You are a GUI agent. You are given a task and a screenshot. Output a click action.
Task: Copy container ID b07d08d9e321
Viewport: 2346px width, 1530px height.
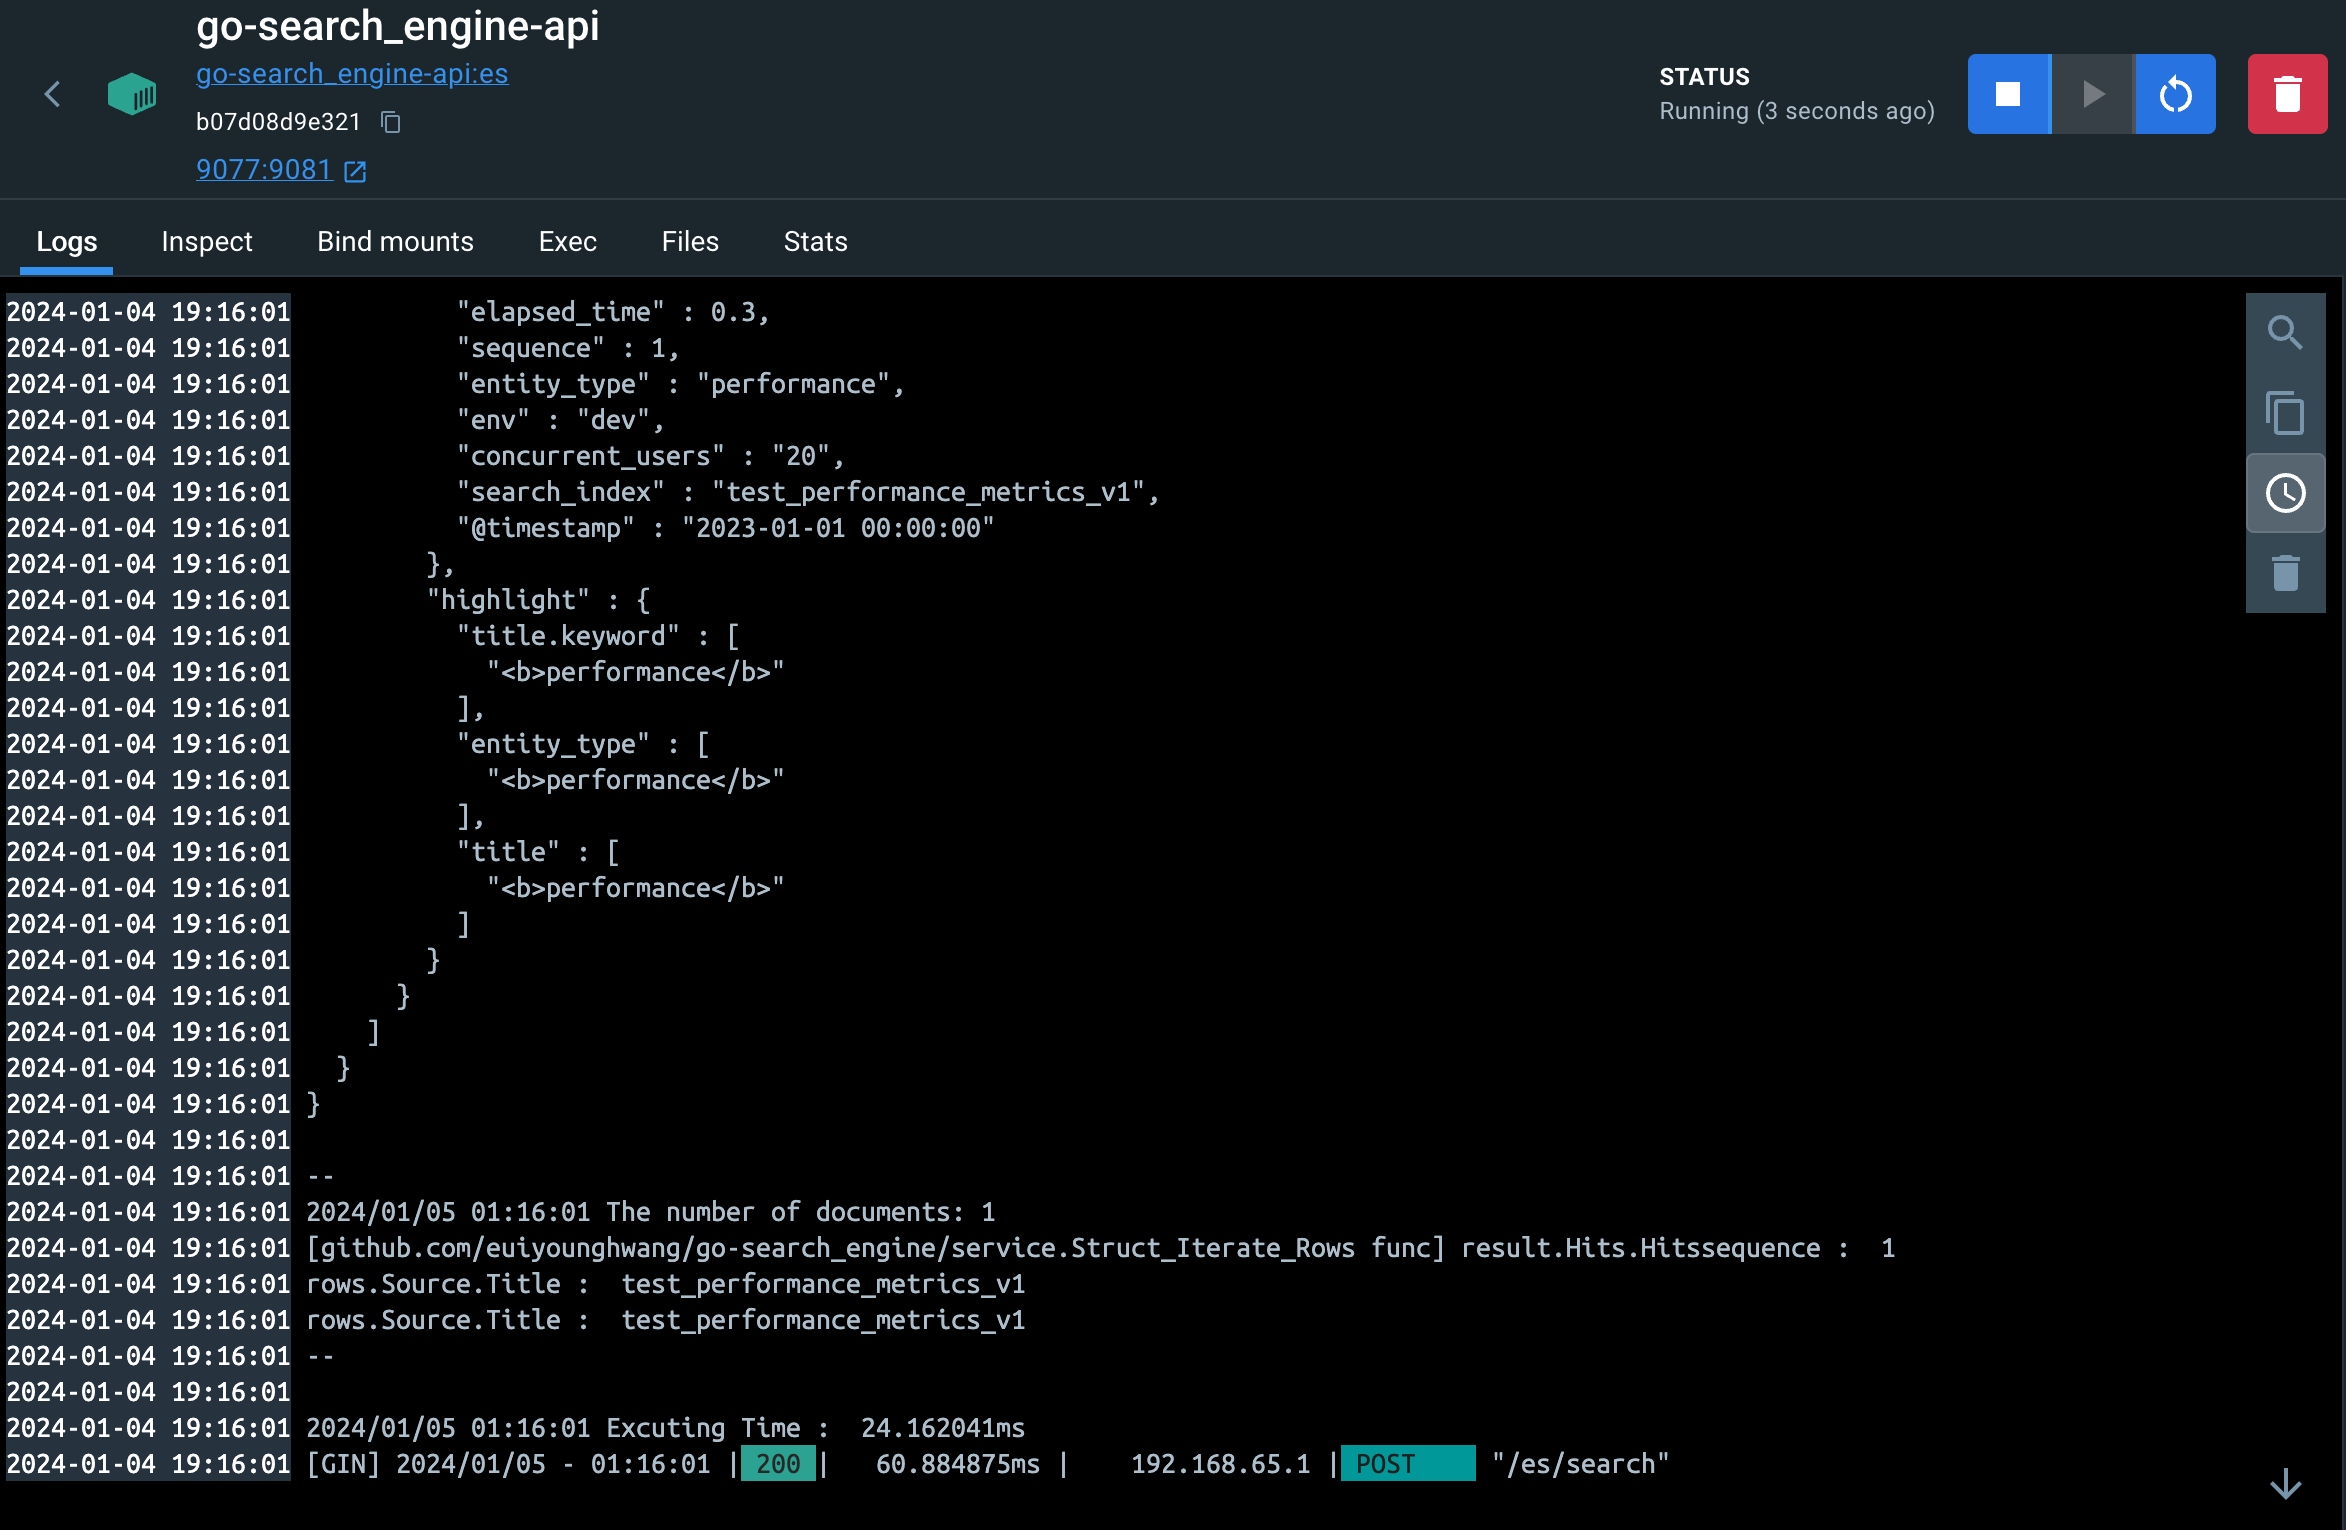[x=391, y=122]
